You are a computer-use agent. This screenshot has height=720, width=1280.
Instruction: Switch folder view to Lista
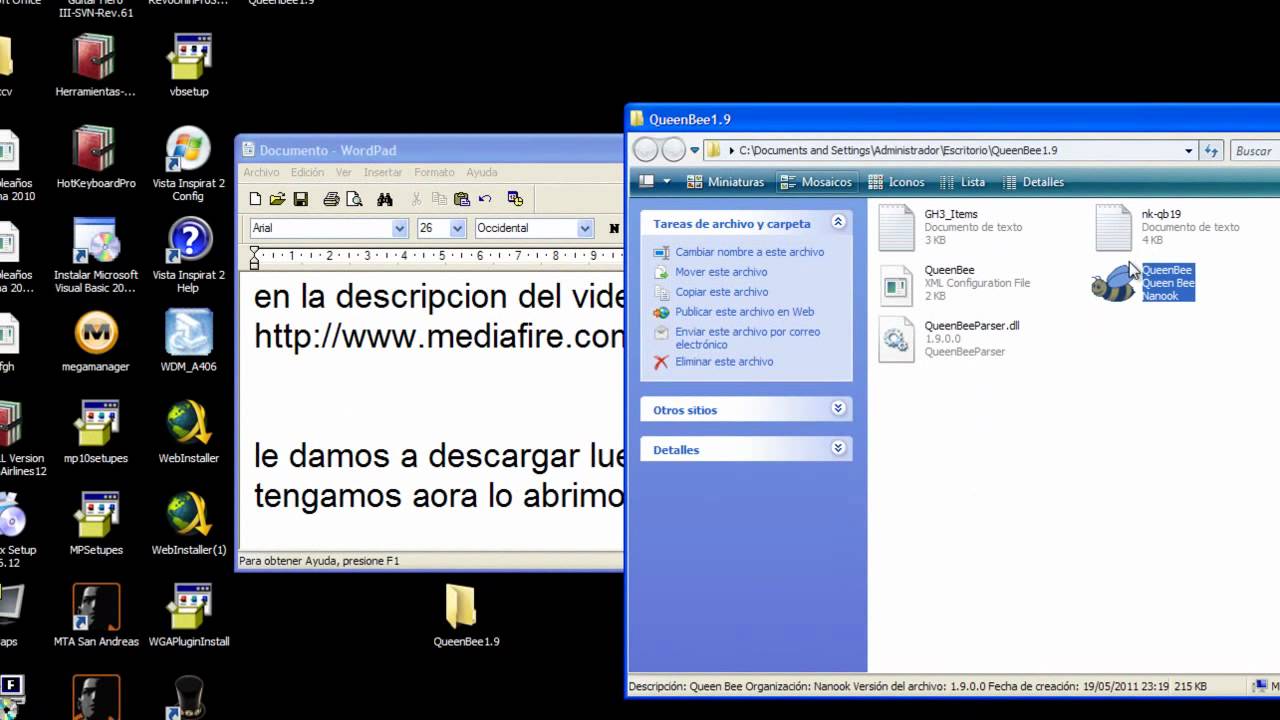coord(962,182)
